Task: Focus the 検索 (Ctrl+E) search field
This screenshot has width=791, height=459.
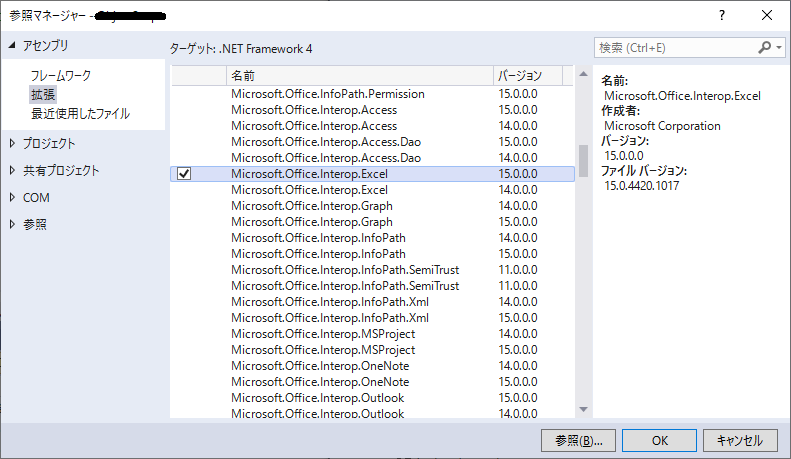Action: [676, 48]
